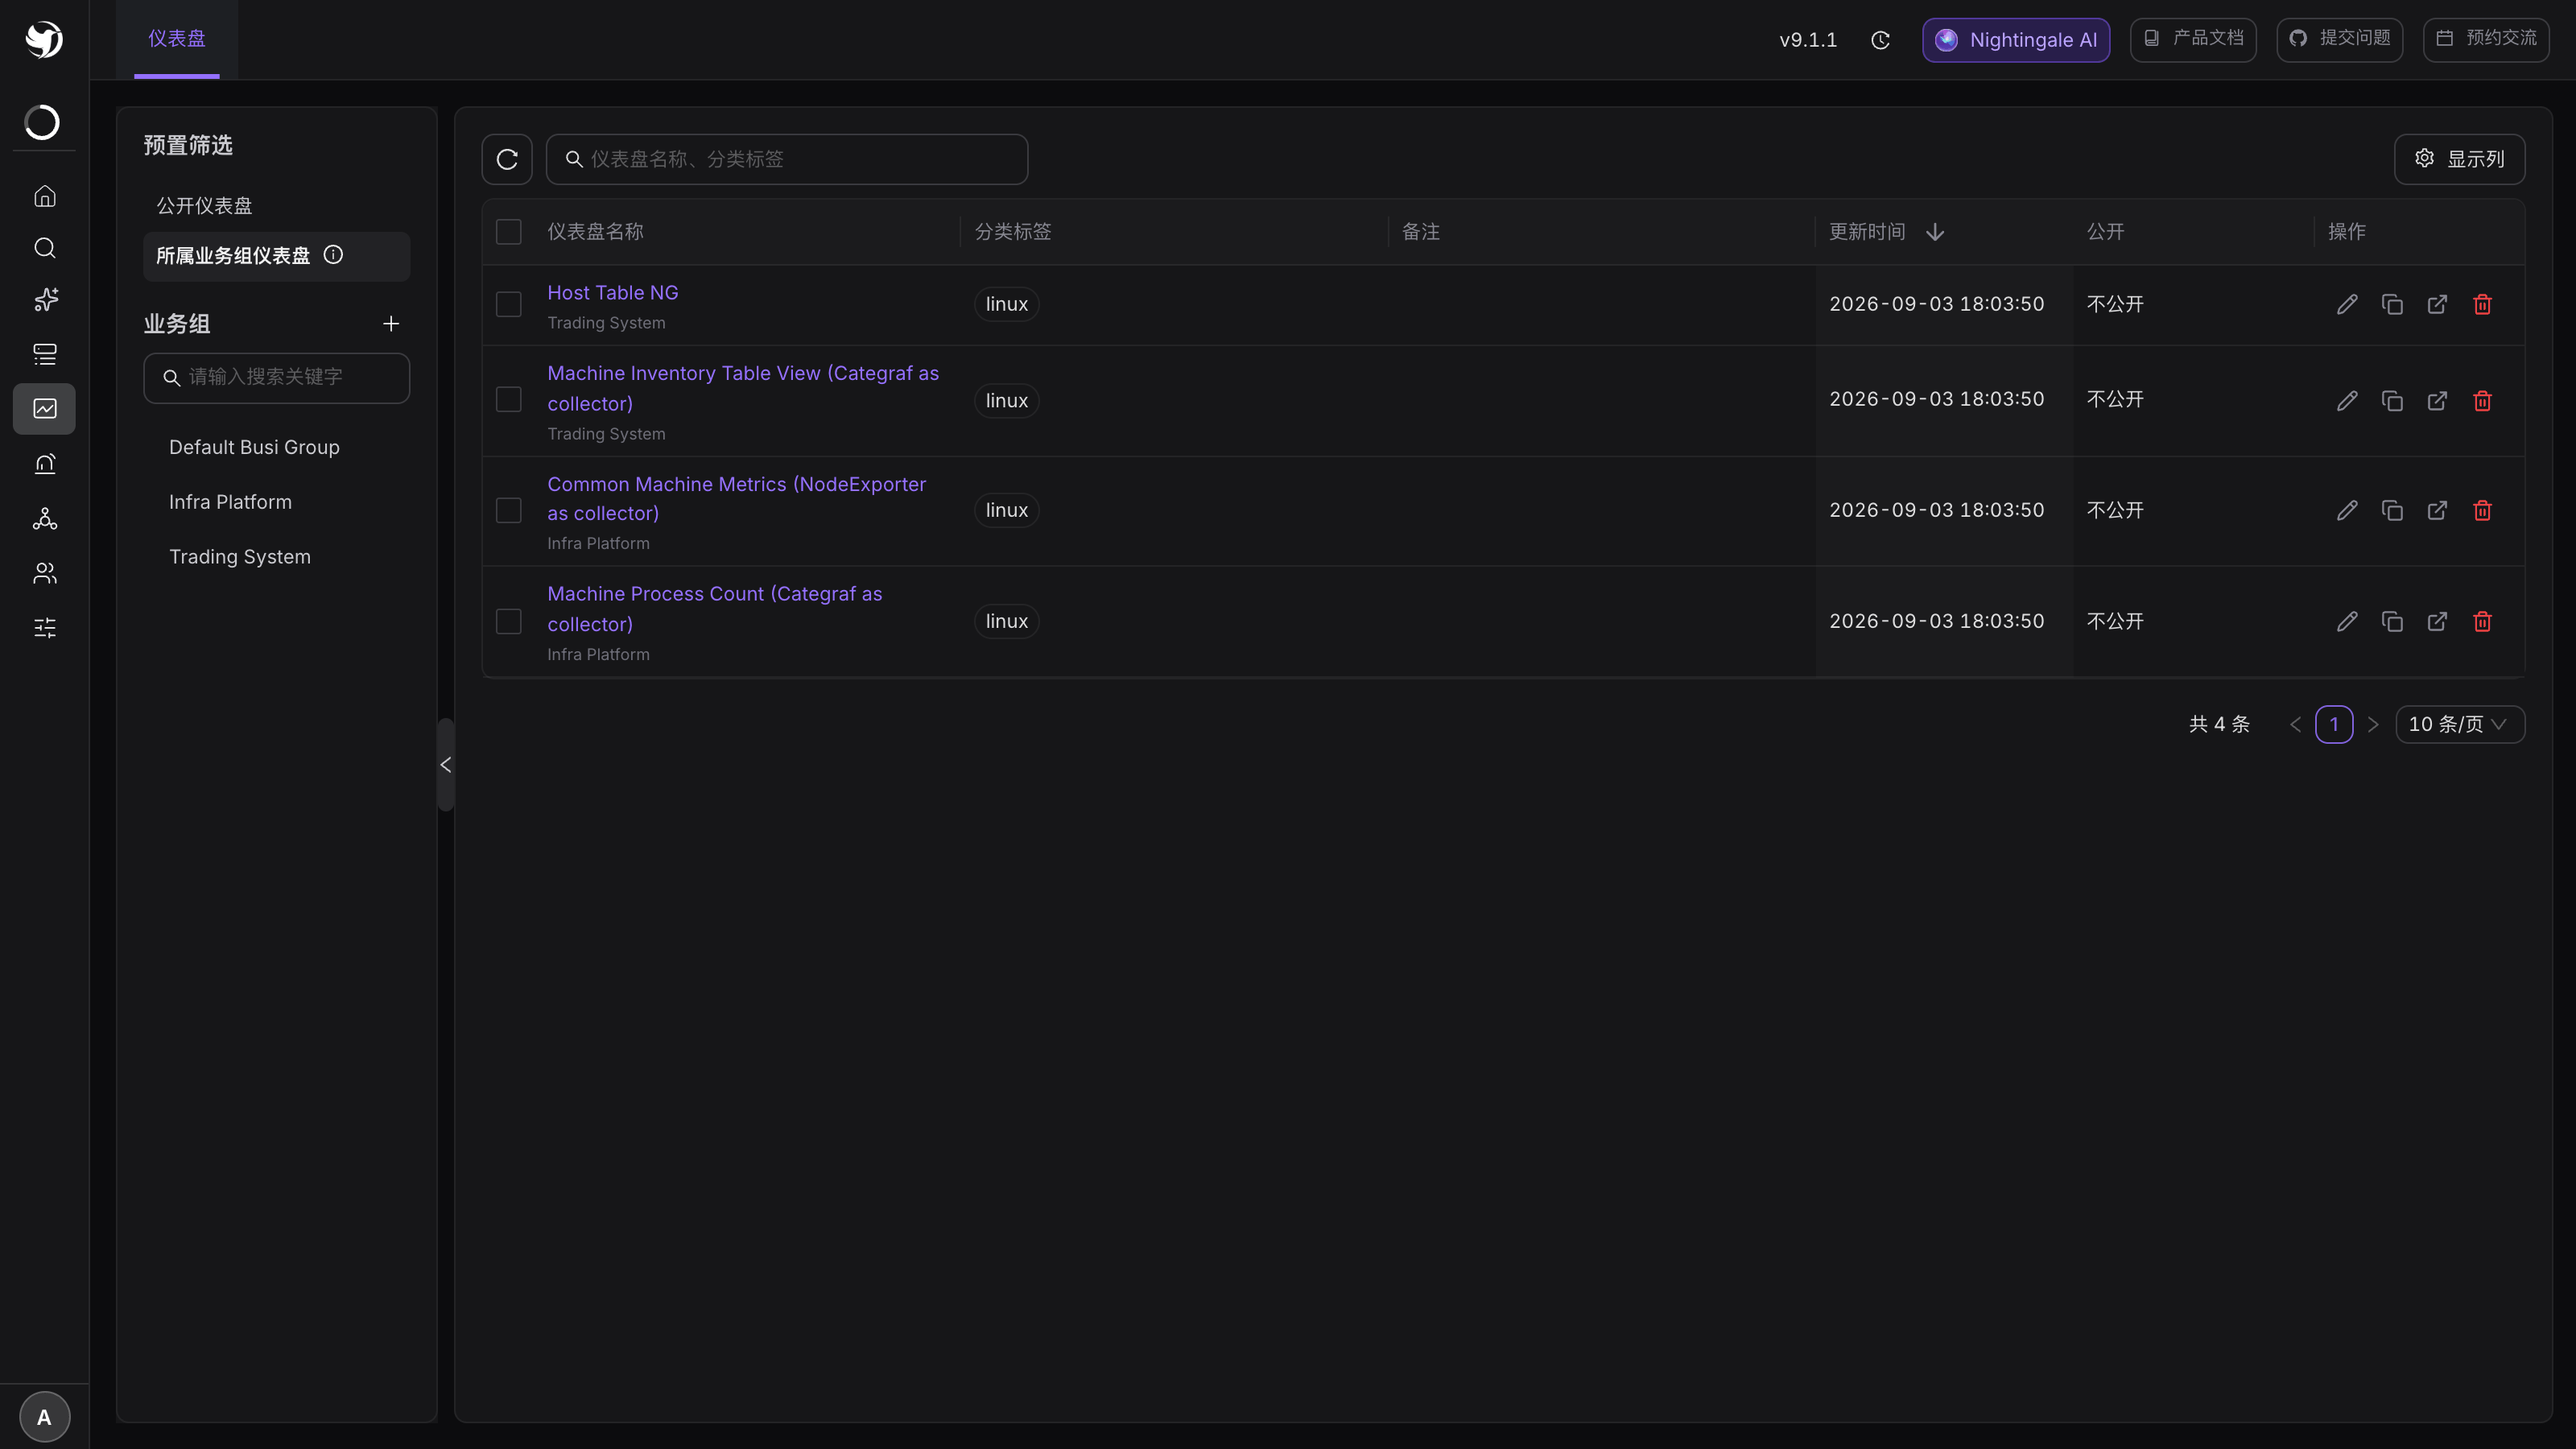Screen dimensions: 2576x1449
Task: Sort by 更新时间 column arrow
Action: 1935,232
